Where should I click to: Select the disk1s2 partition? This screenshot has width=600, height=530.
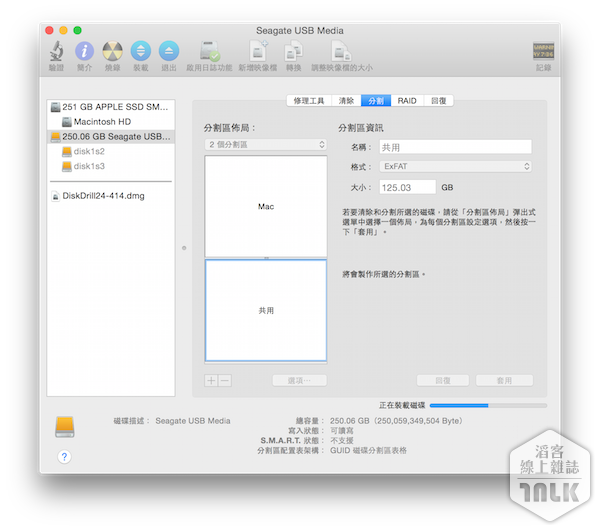pyautogui.click(x=111, y=152)
